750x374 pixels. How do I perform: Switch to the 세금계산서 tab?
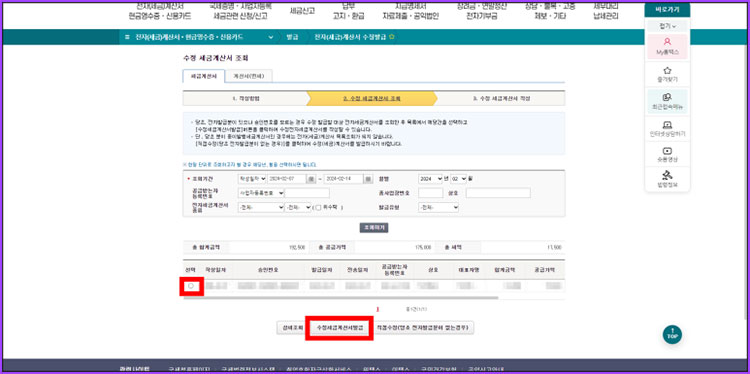(204, 76)
